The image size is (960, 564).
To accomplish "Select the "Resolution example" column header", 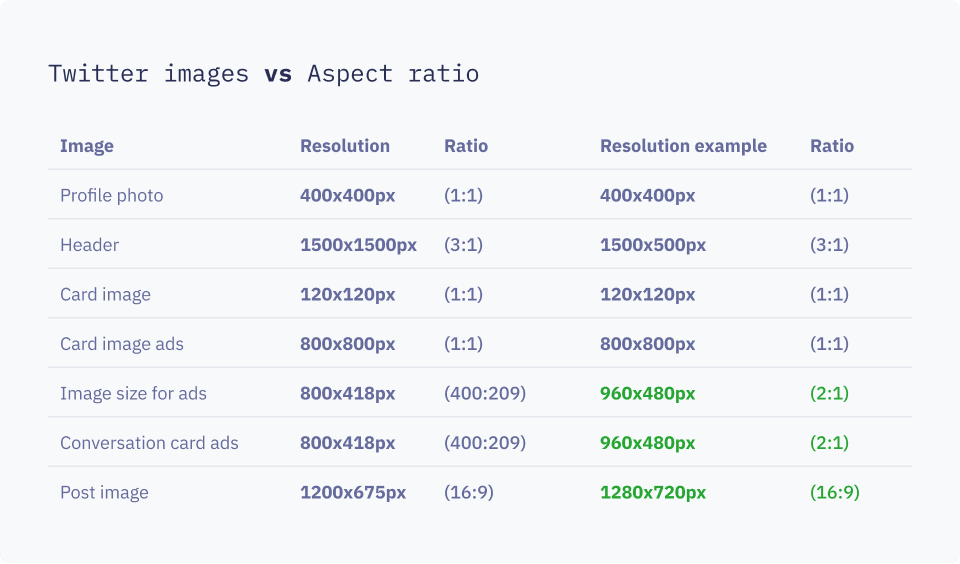I will coord(683,146).
